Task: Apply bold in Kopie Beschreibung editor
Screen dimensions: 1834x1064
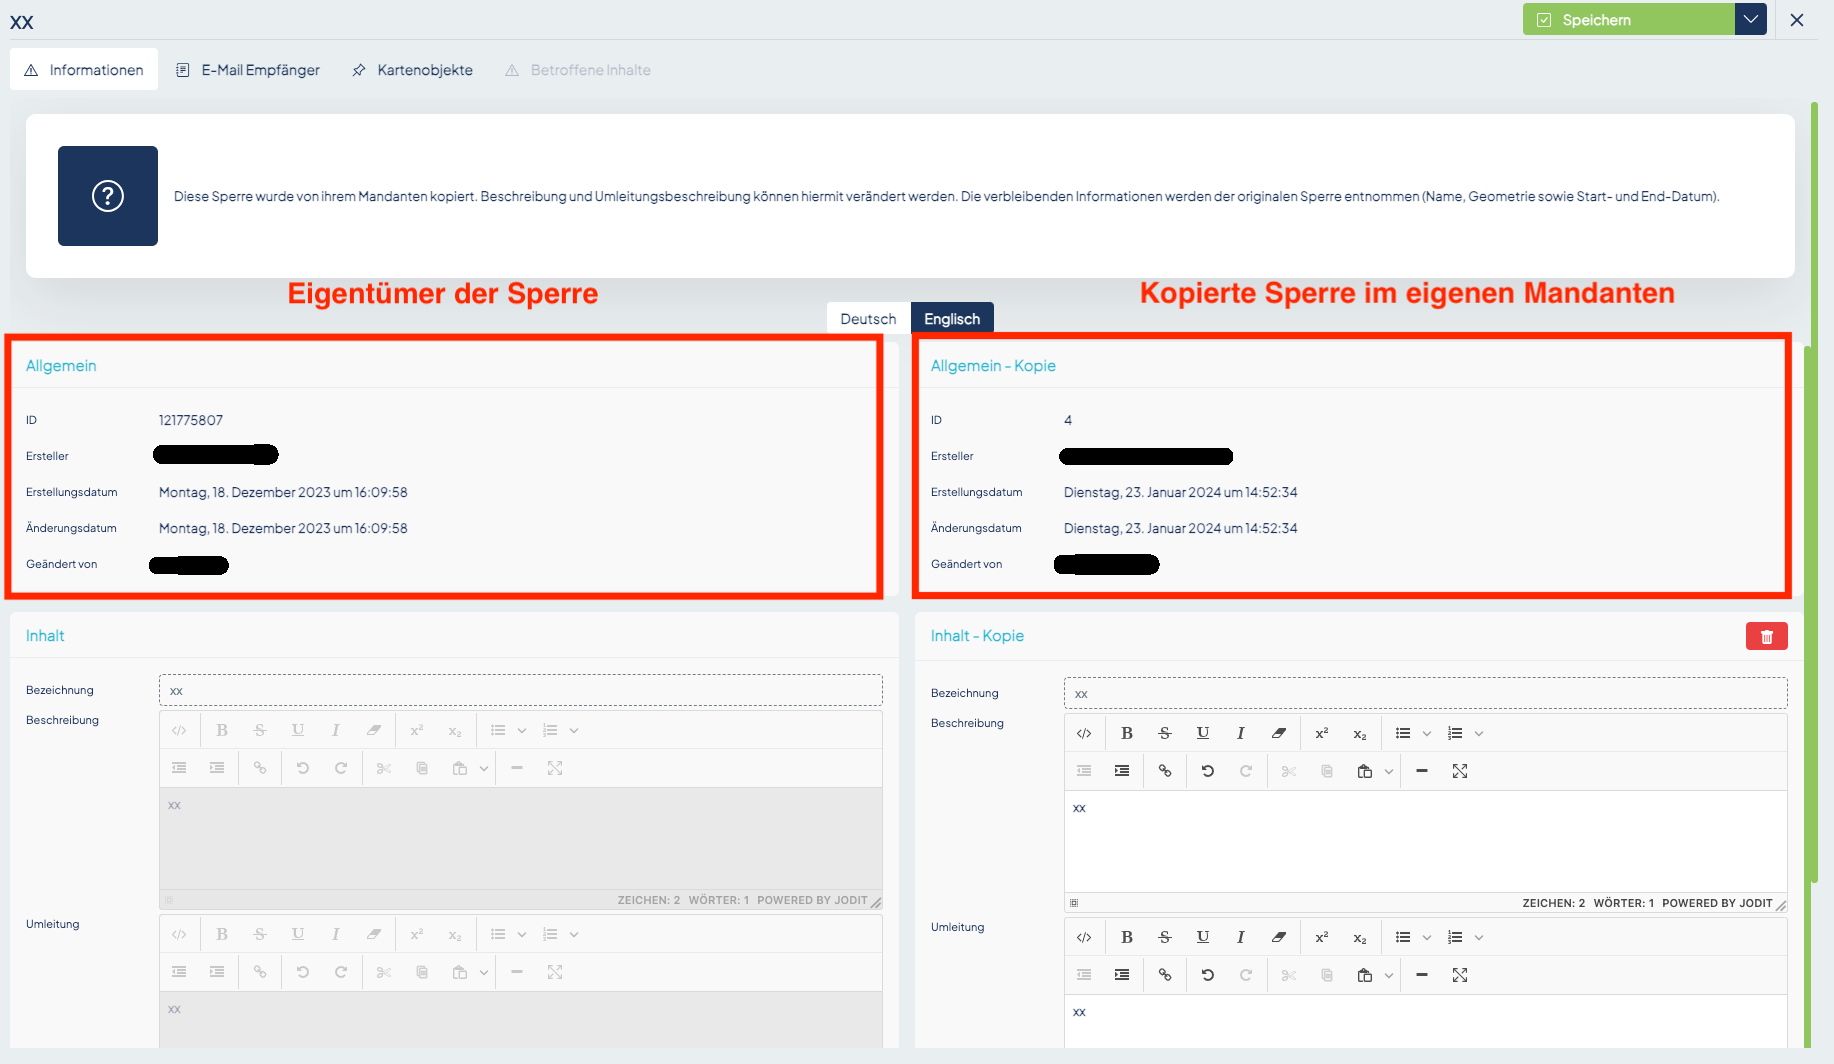Action: [1127, 733]
